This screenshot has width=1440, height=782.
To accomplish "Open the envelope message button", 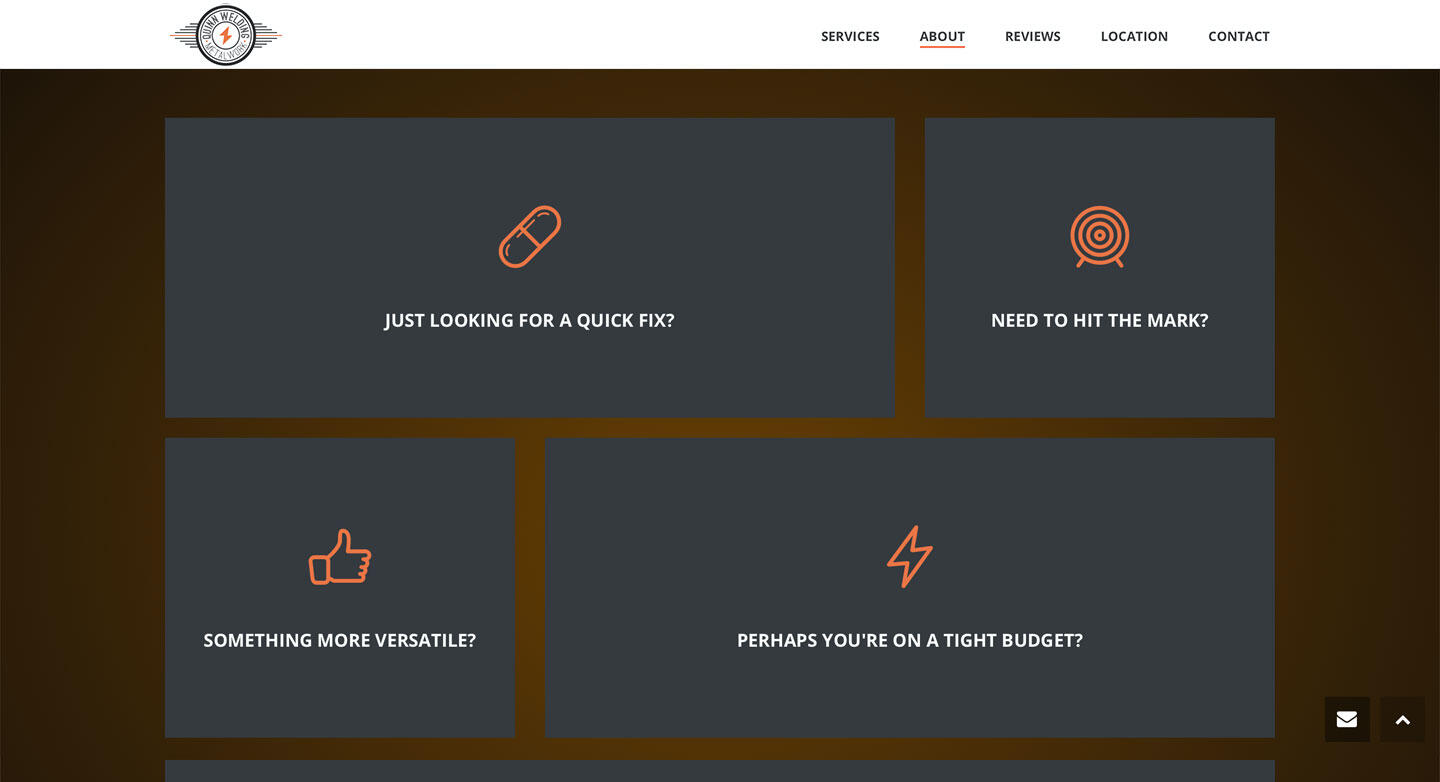I will [1347, 719].
